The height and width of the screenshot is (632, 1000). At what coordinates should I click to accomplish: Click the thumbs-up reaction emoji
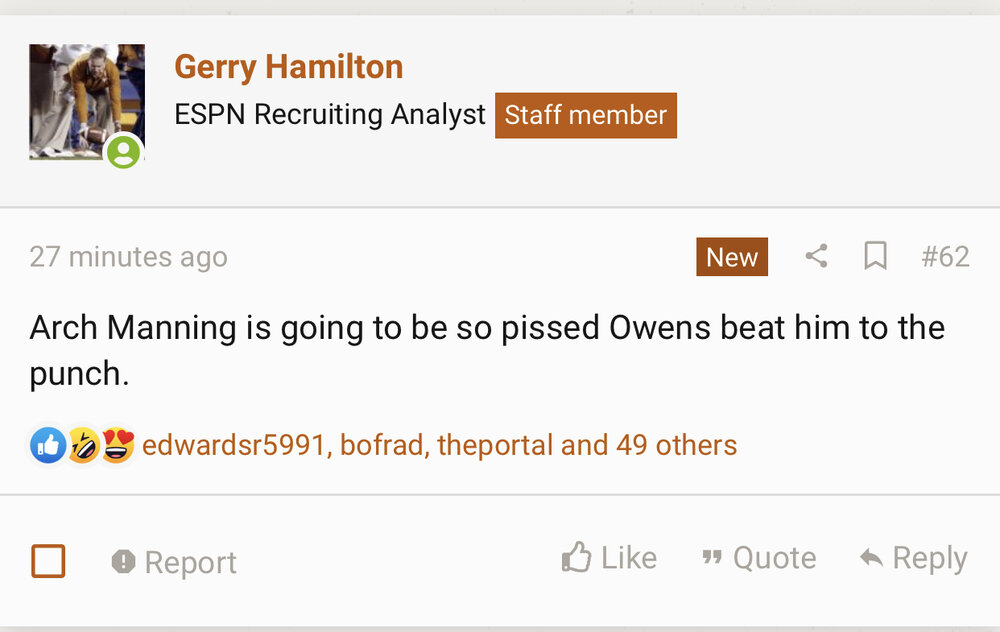click(48, 445)
